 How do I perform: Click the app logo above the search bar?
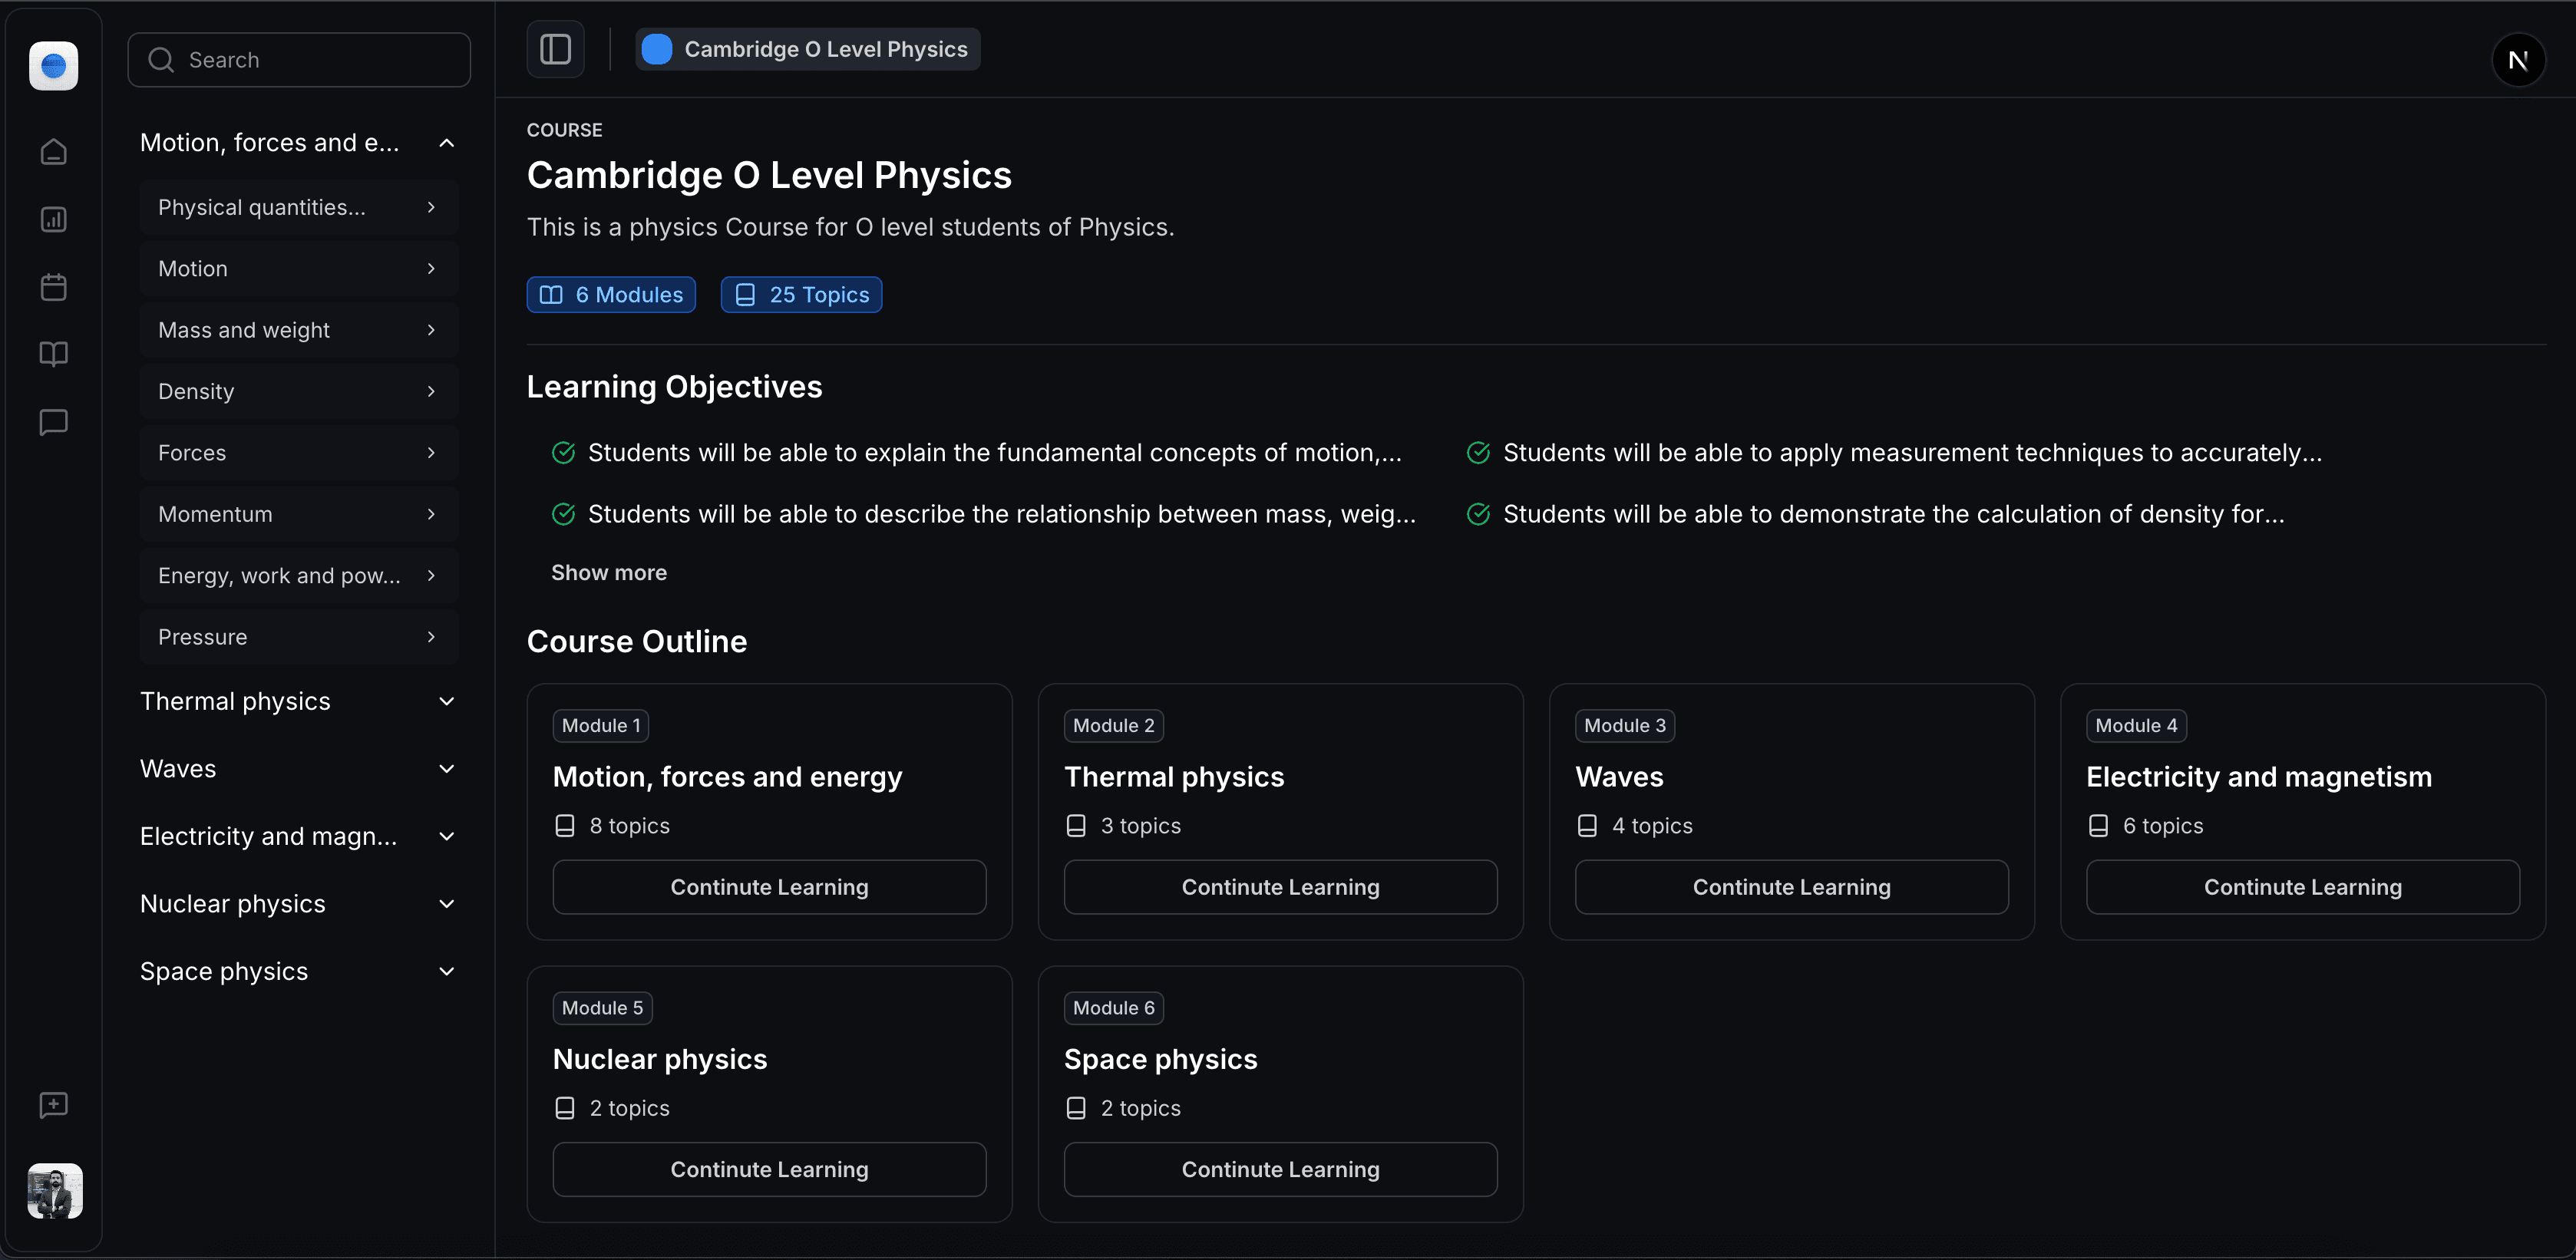click(x=53, y=66)
